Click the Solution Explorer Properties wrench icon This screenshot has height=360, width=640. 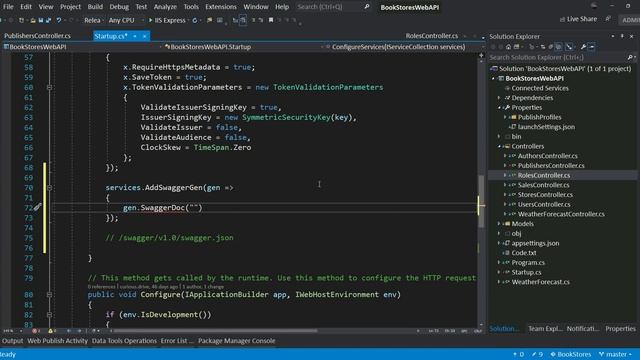pos(583,47)
